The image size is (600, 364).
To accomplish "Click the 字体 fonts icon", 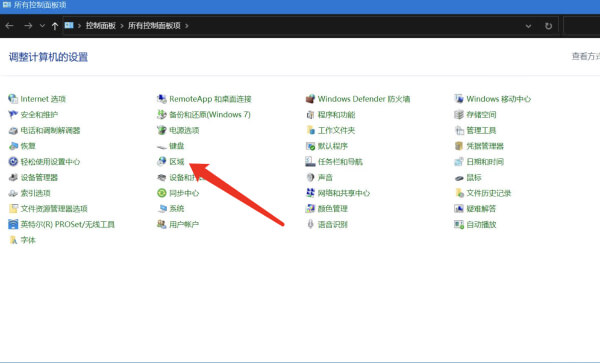I will click(13, 240).
